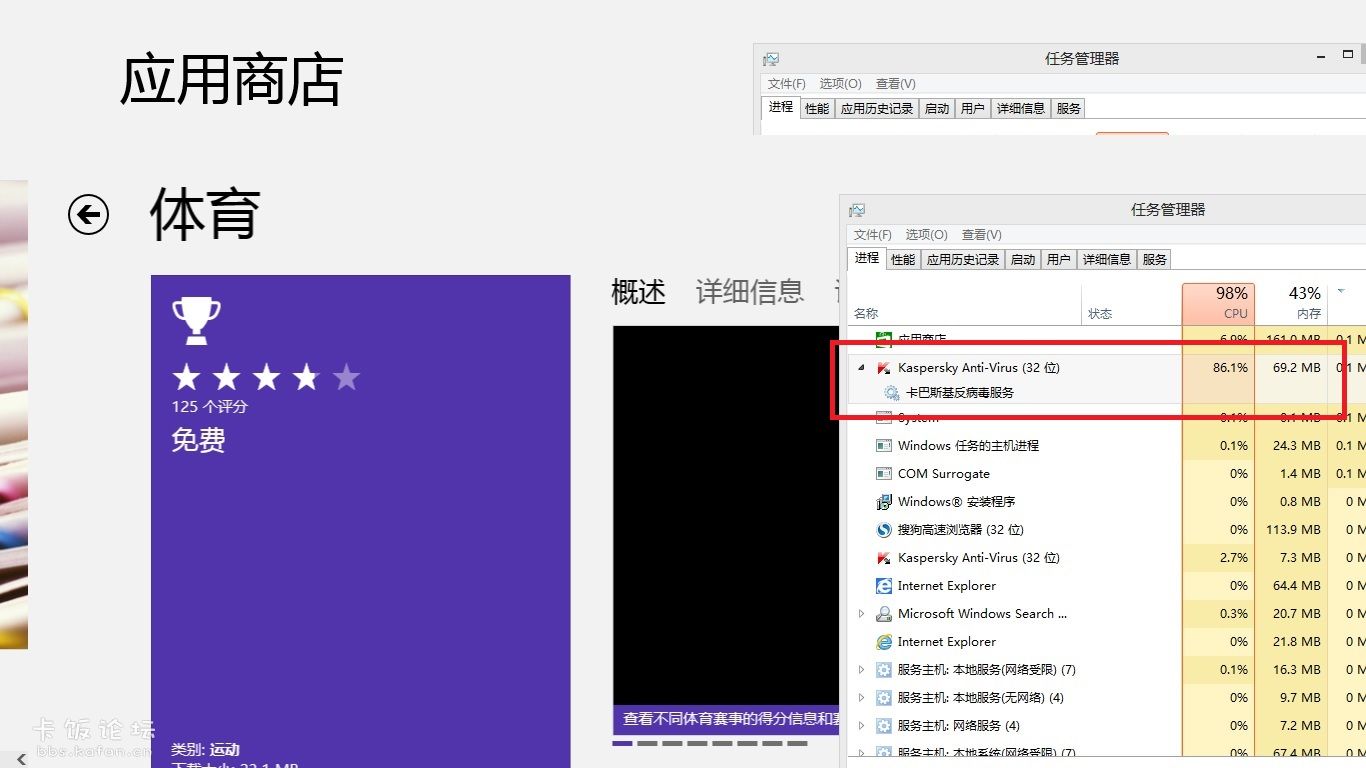Click the Store back arrow button
Image resolution: width=1366 pixels, height=768 pixels.
click(x=88, y=214)
